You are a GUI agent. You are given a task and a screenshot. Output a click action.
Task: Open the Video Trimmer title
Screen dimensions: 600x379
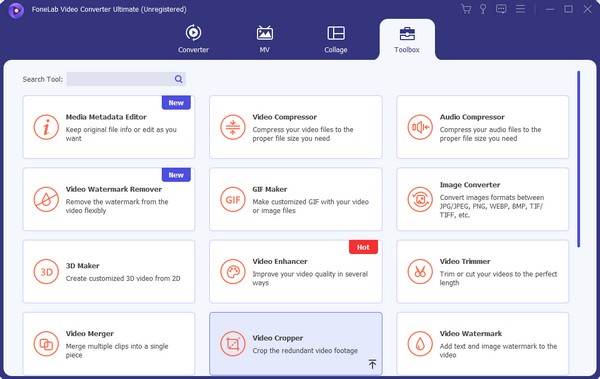(x=465, y=261)
